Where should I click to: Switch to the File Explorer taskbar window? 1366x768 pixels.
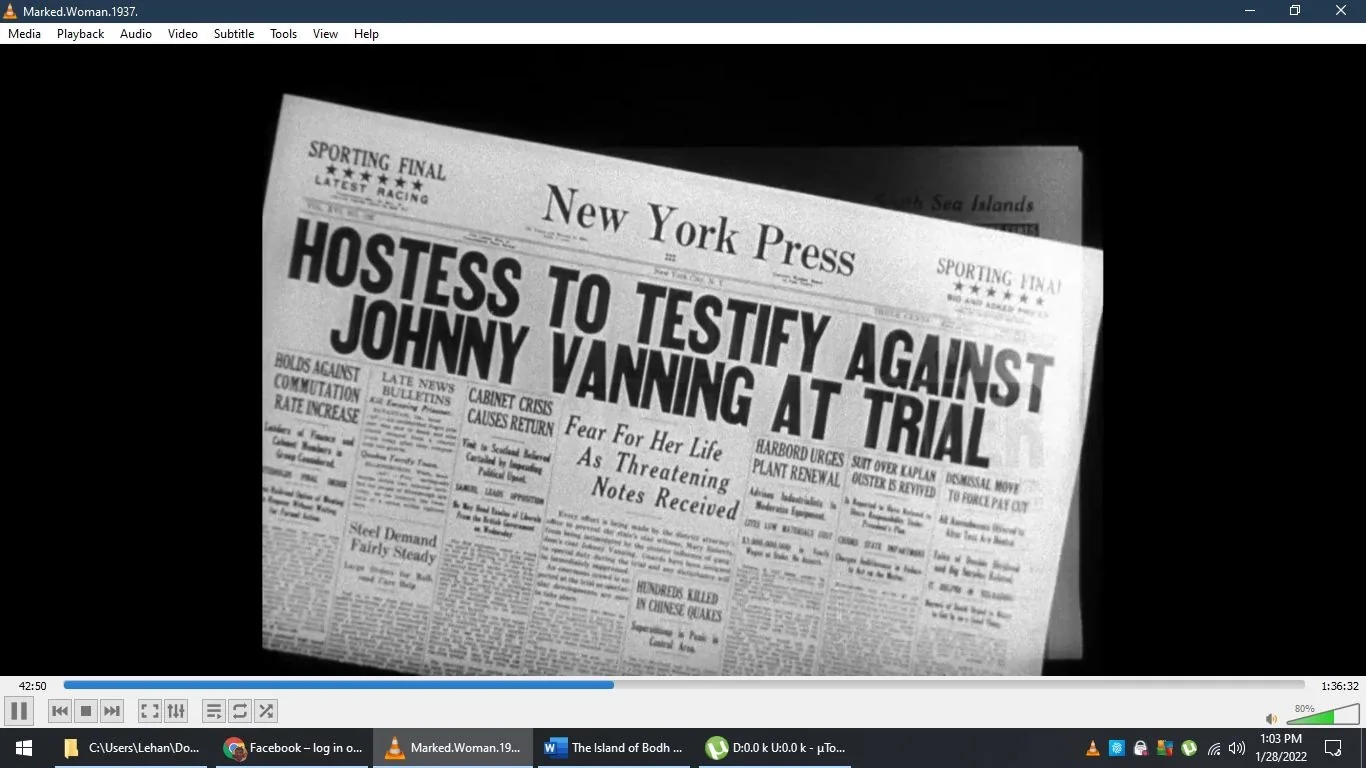(131, 748)
